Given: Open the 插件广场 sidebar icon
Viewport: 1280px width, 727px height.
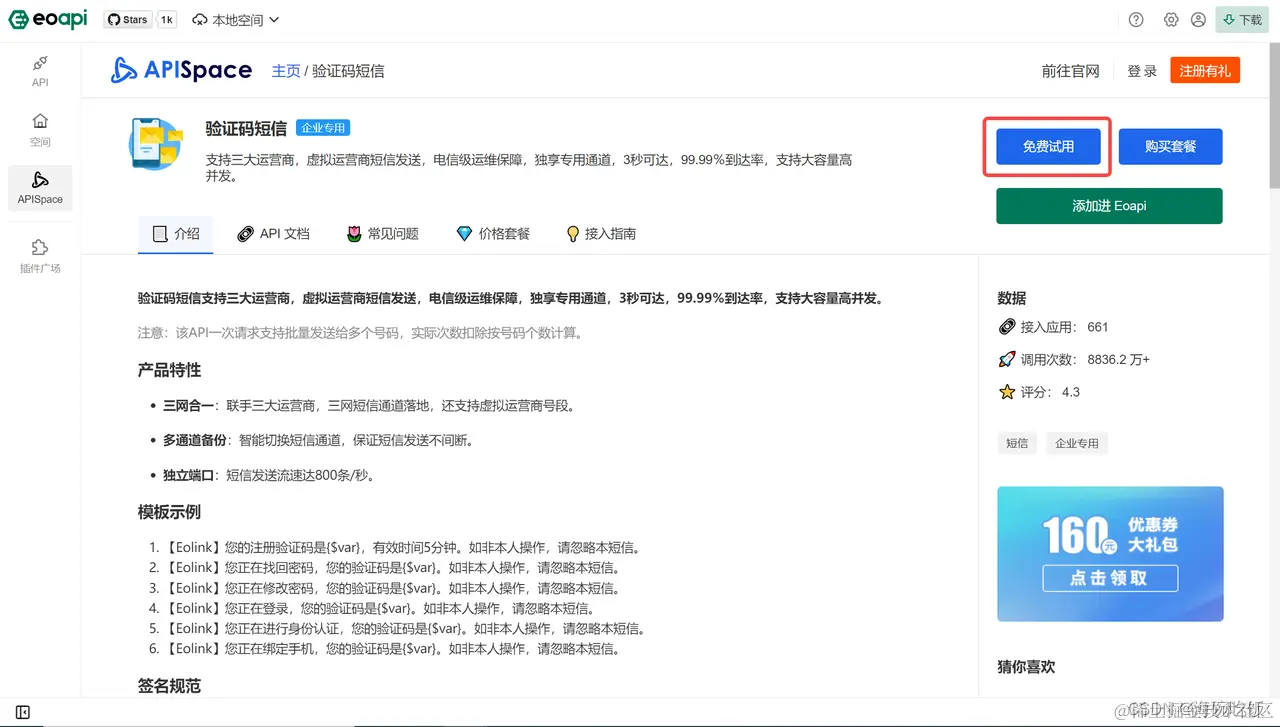Looking at the screenshot, I should (x=40, y=254).
